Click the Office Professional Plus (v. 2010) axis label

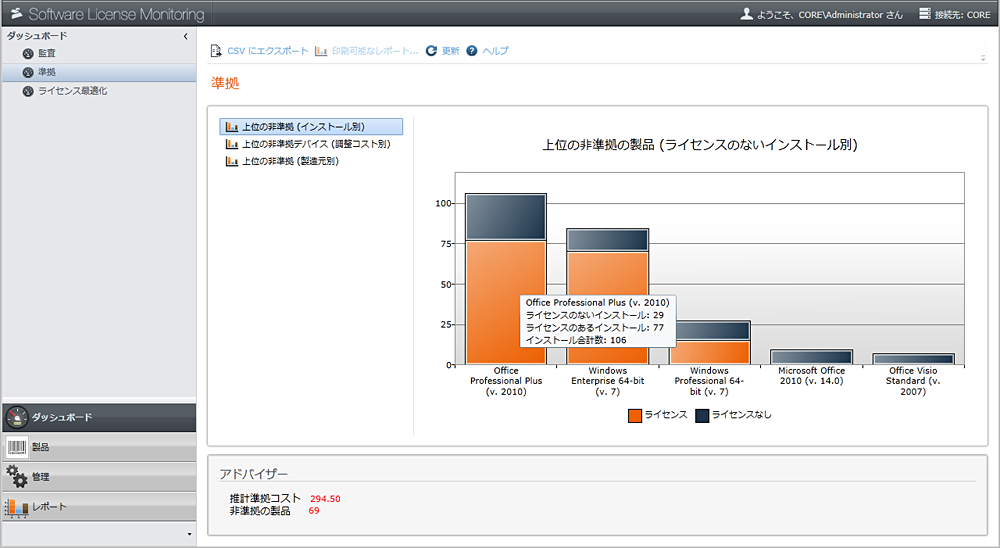(506, 381)
